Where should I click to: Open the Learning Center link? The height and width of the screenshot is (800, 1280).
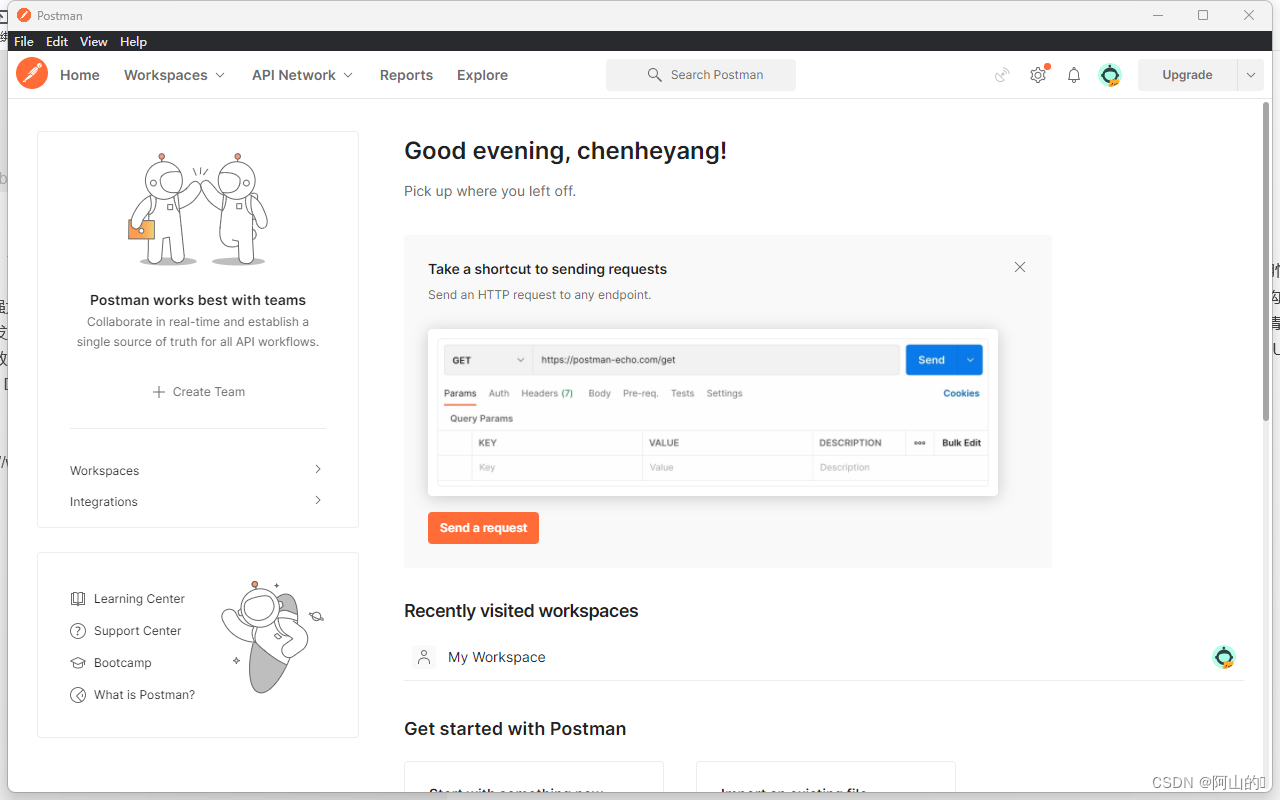(x=139, y=599)
